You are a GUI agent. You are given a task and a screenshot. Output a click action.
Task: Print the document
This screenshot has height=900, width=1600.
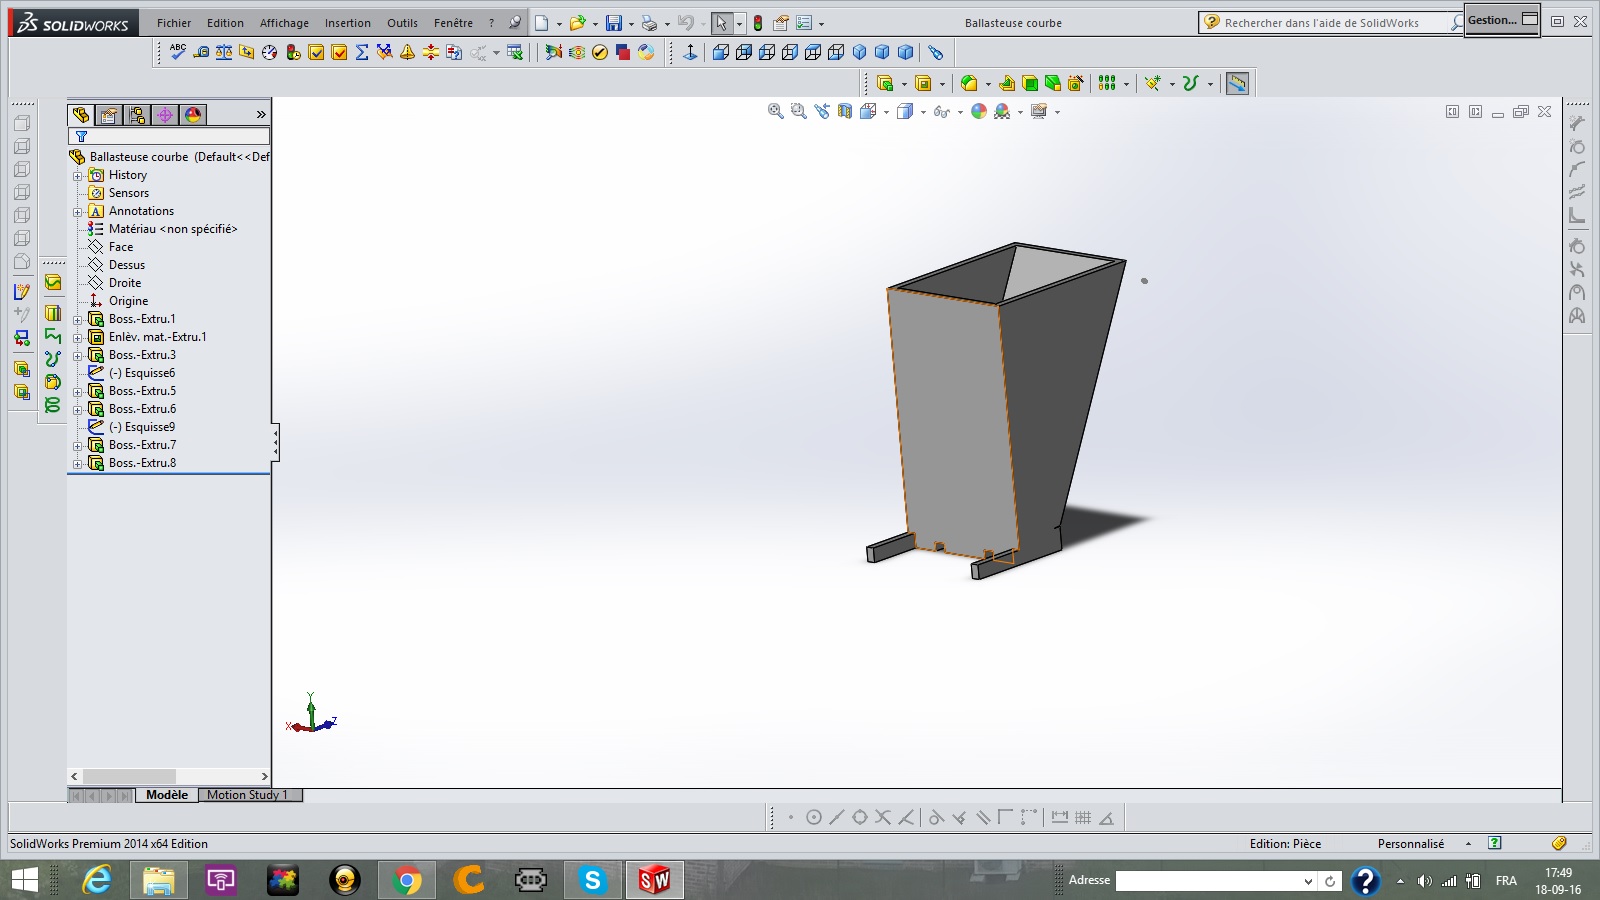click(x=650, y=23)
